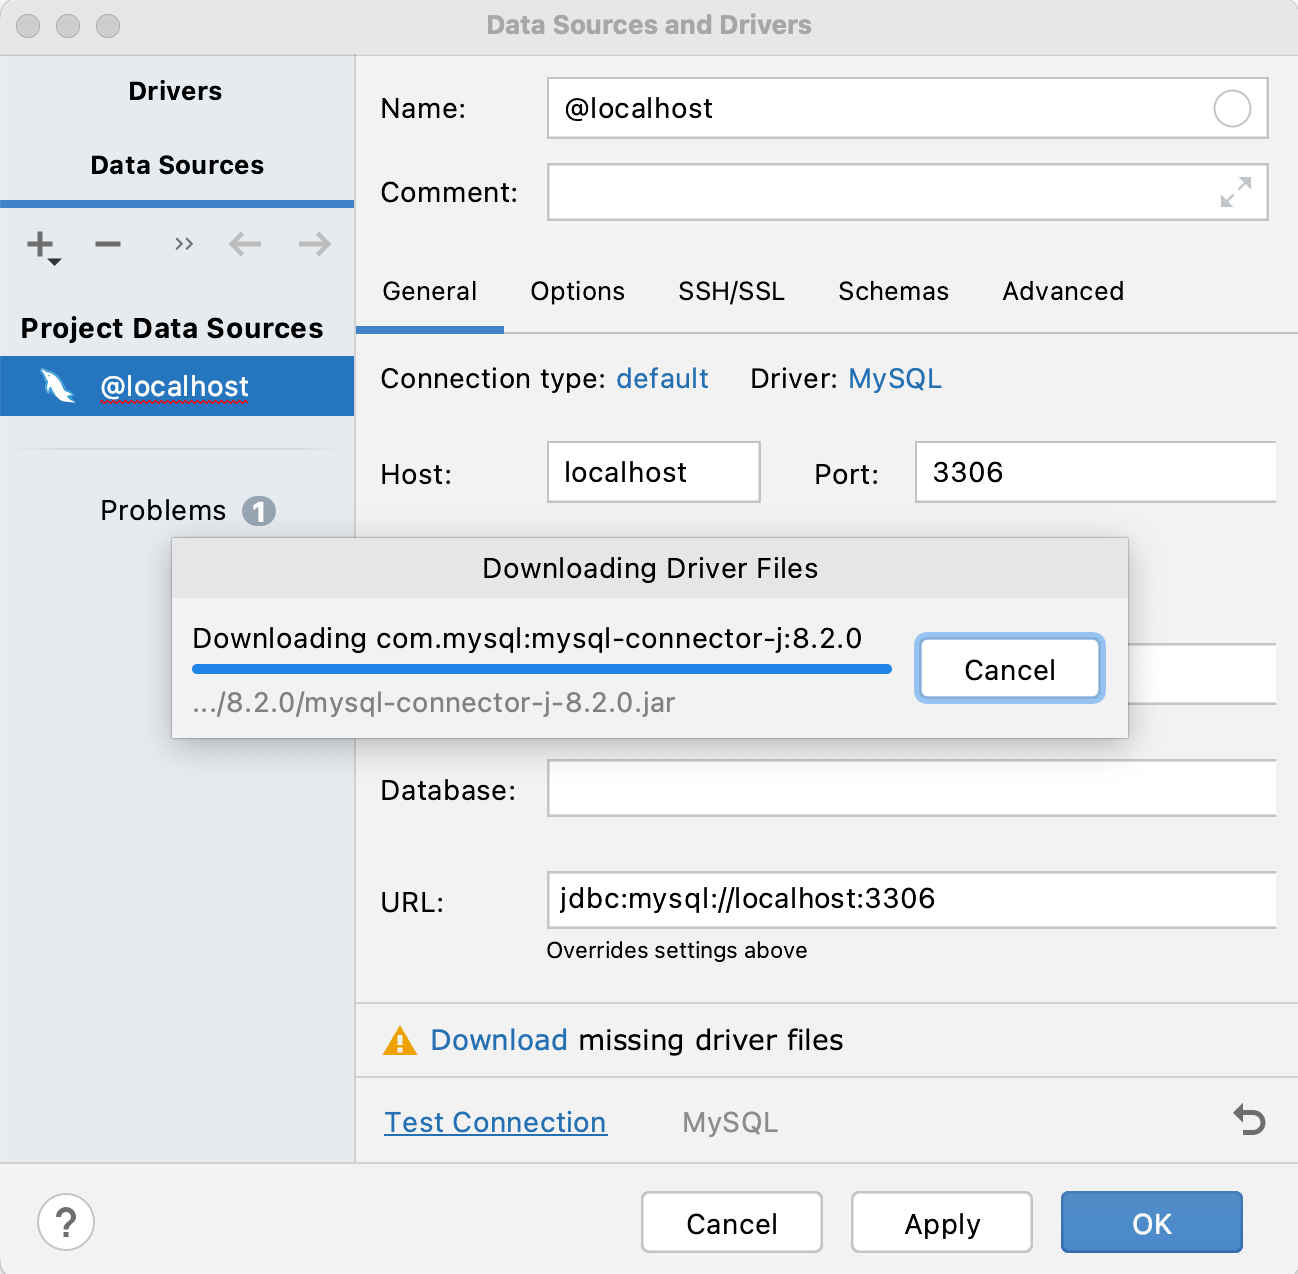Image resolution: width=1298 pixels, height=1274 pixels.
Task: Click Download link for missing driver files
Action: (499, 1040)
